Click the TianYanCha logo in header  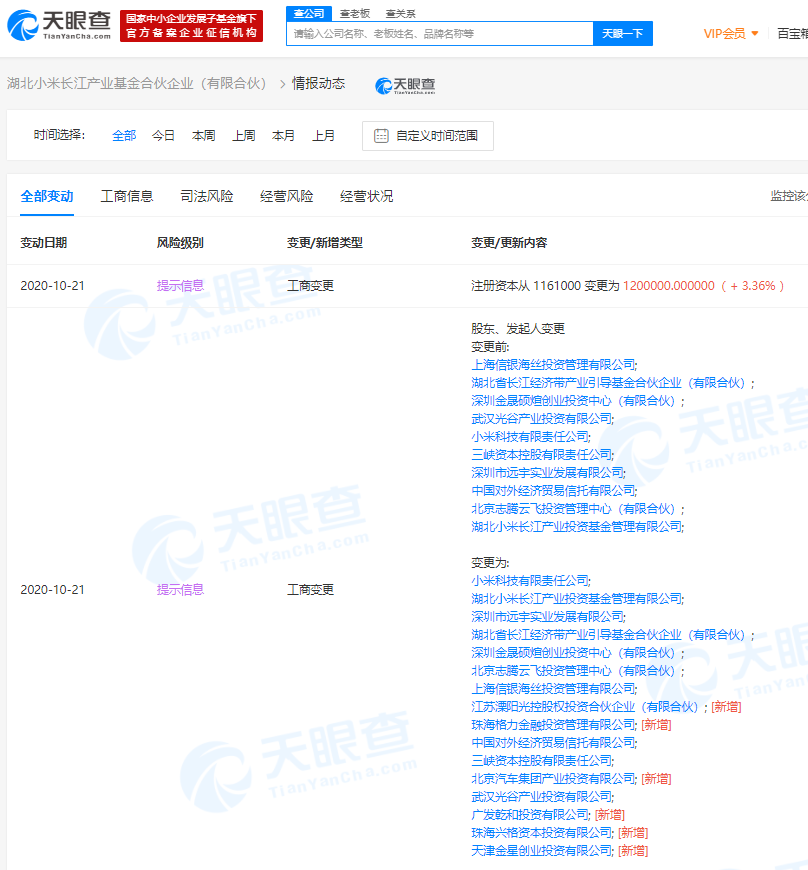pos(59,25)
